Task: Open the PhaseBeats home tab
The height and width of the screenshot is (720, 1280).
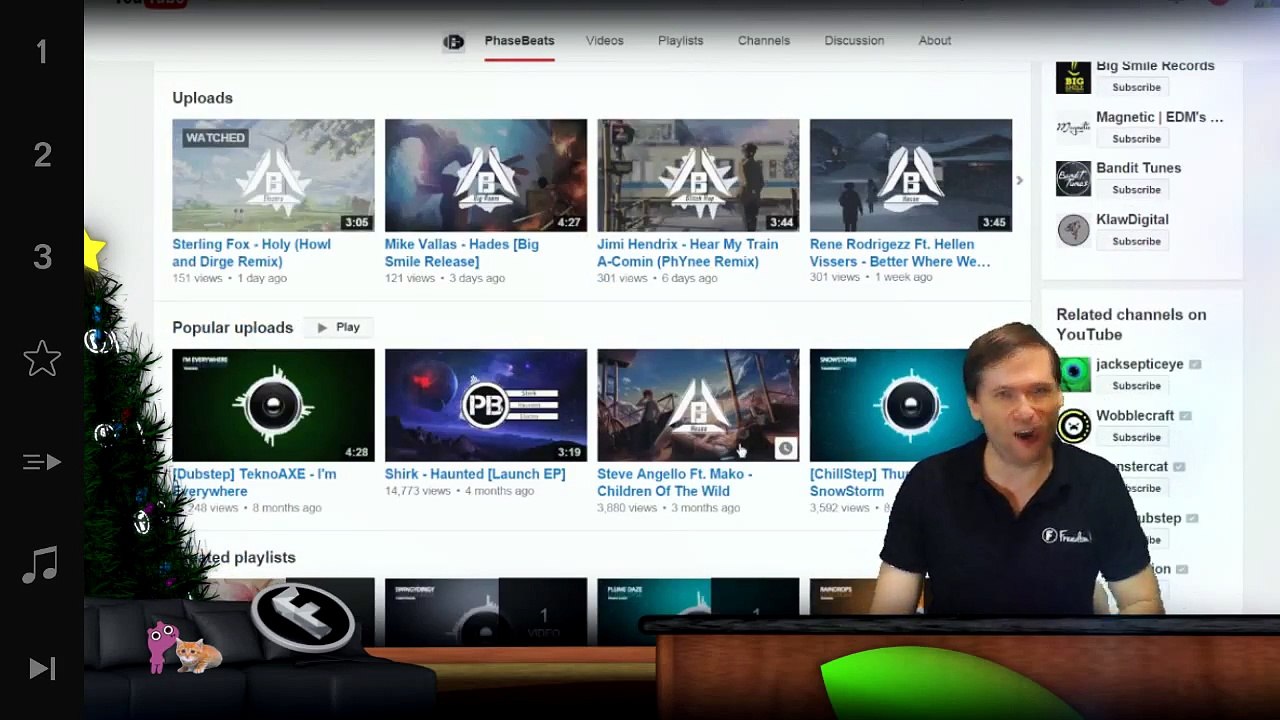Action: click(519, 41)
